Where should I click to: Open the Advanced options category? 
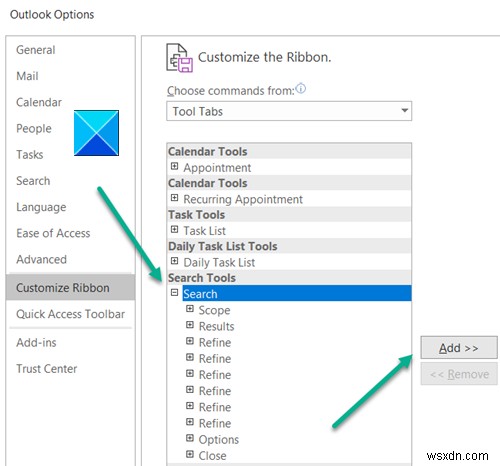(x=41, y=259)
